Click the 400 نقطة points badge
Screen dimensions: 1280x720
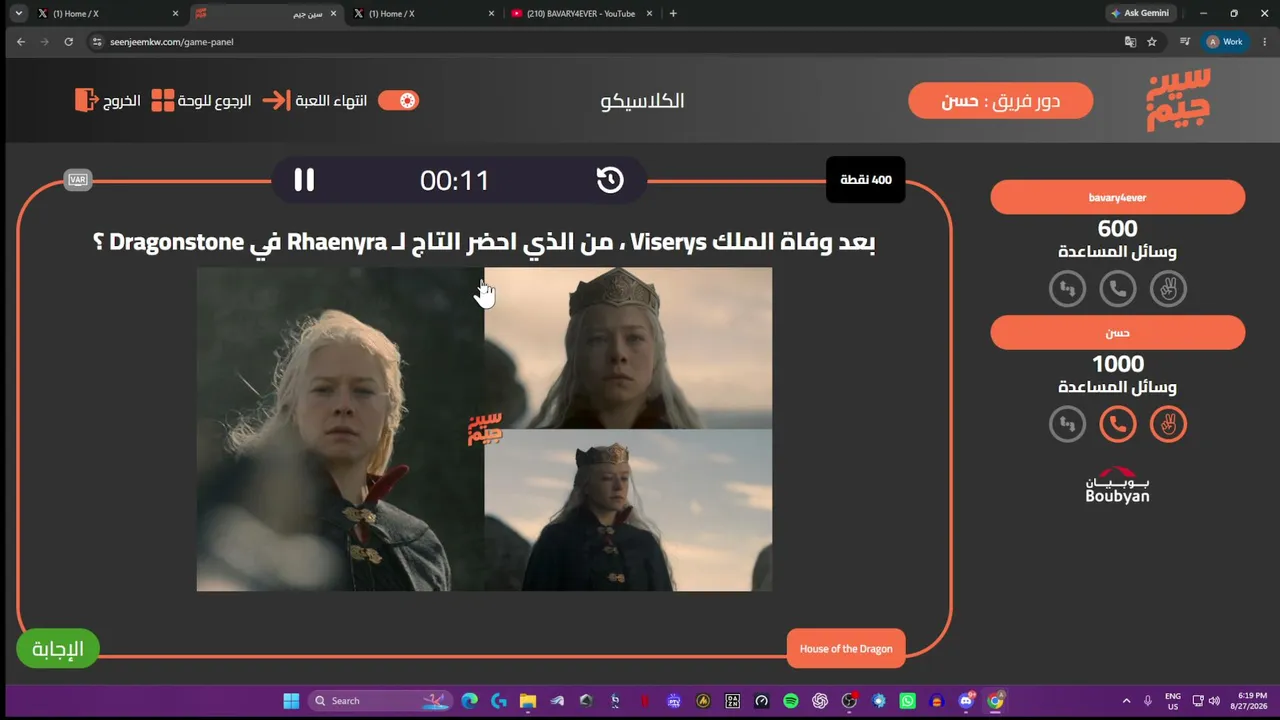pos(866,180)
